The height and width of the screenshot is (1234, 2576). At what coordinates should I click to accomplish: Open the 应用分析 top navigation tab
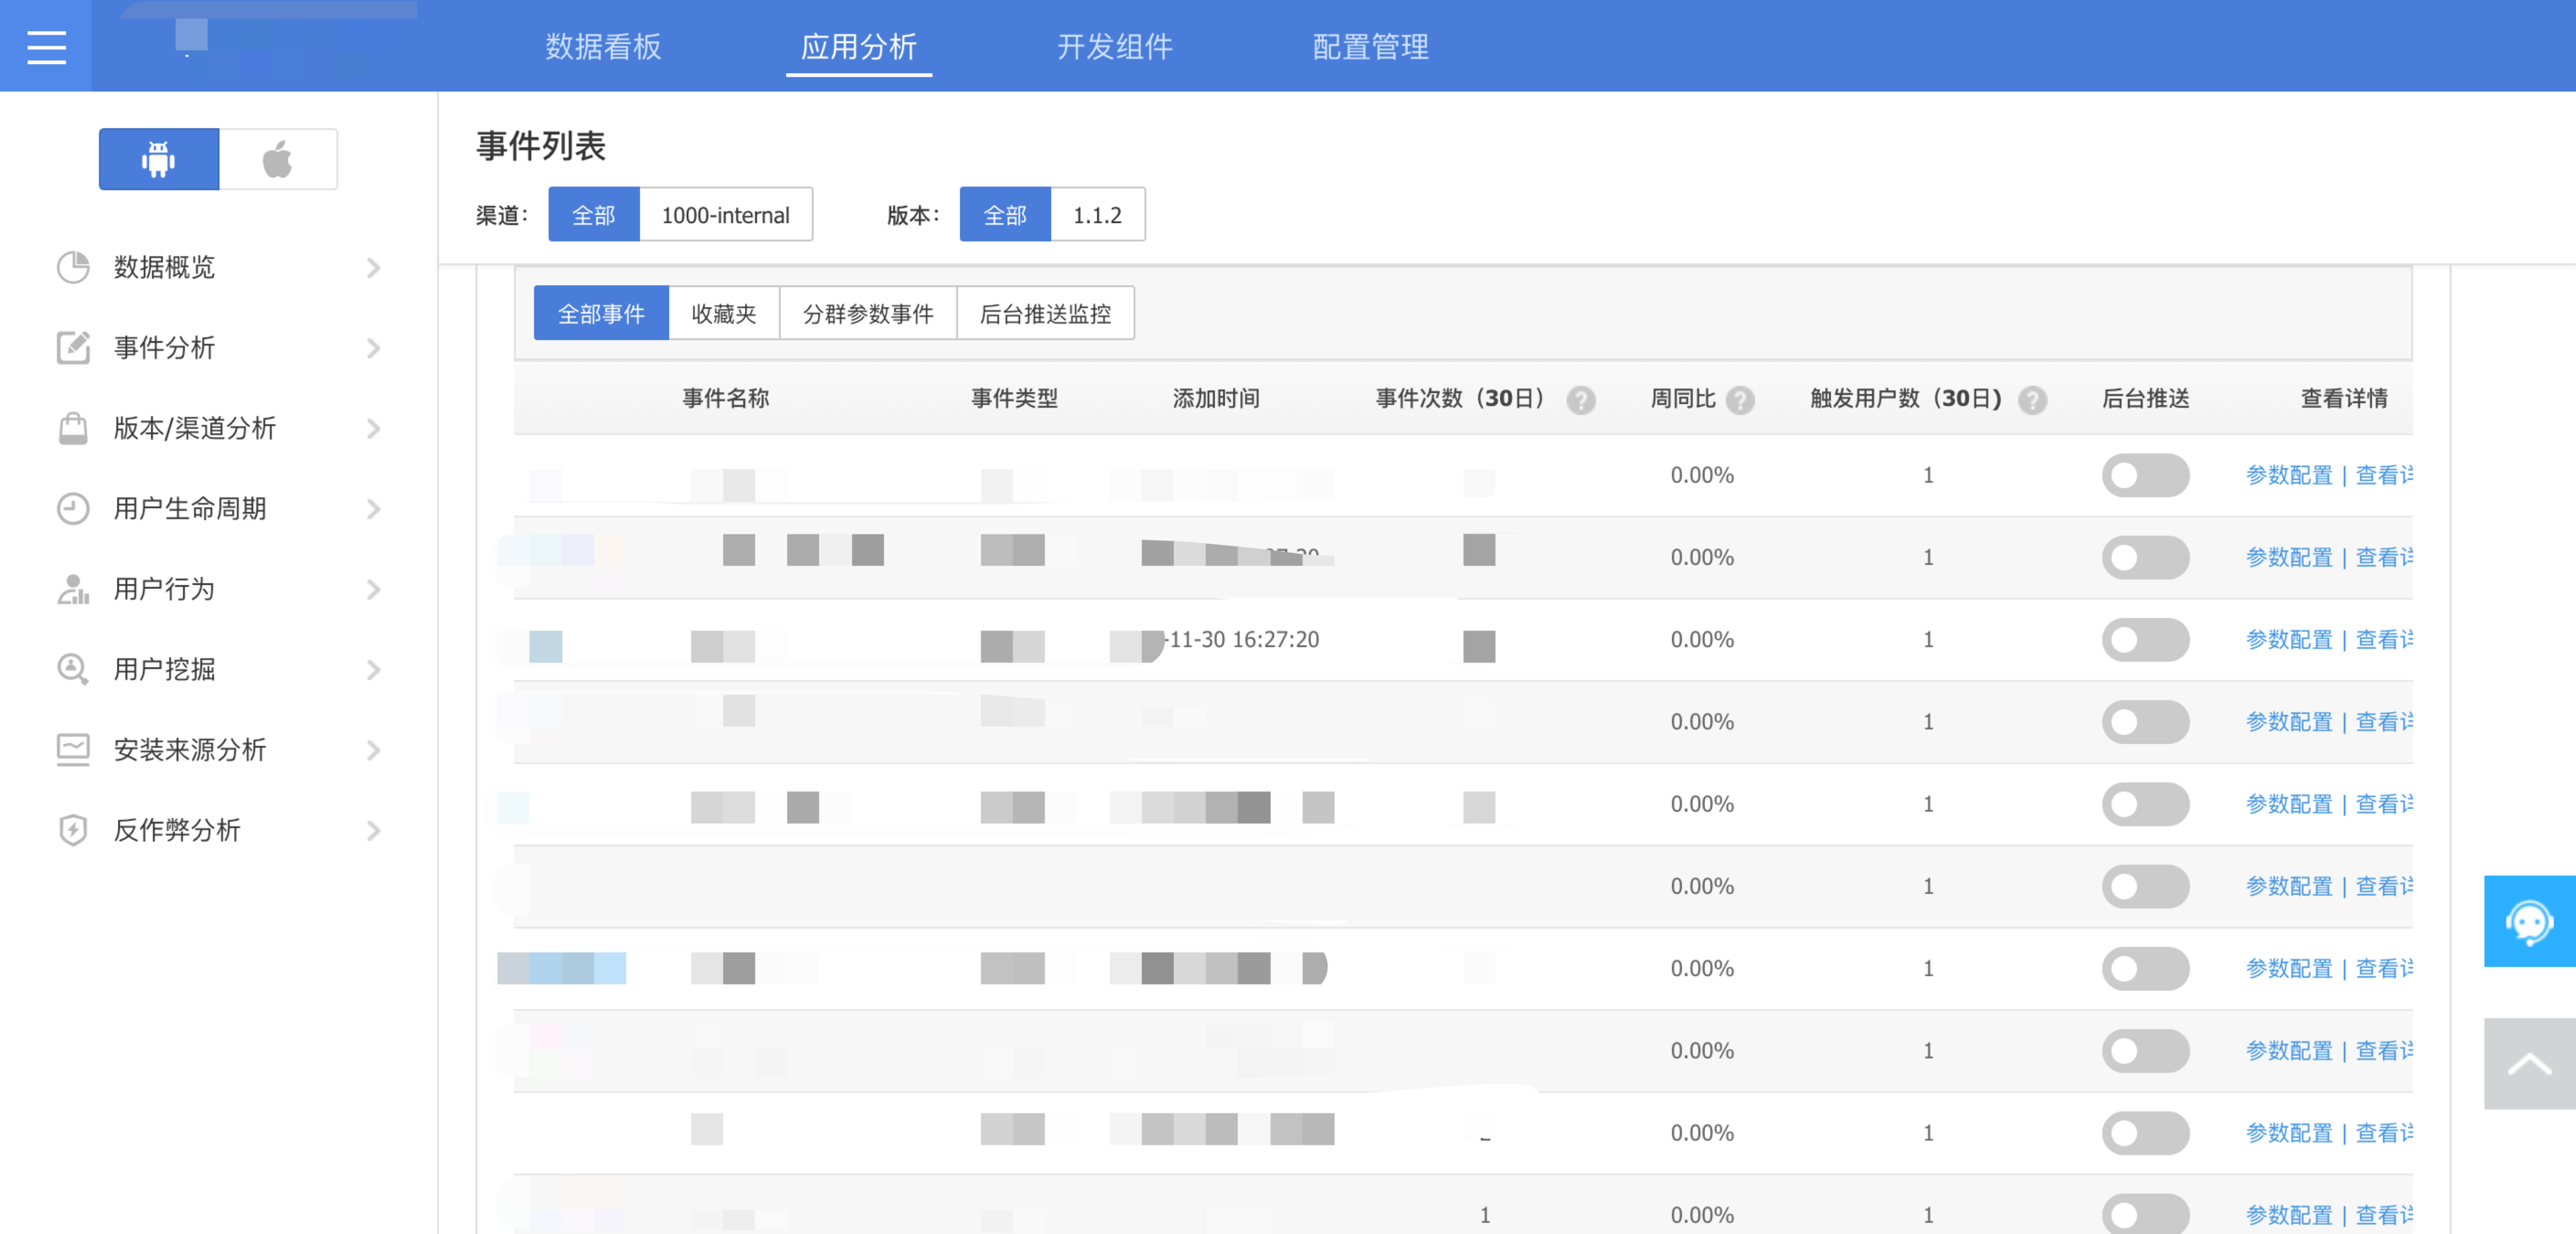[x=859, y=47]
